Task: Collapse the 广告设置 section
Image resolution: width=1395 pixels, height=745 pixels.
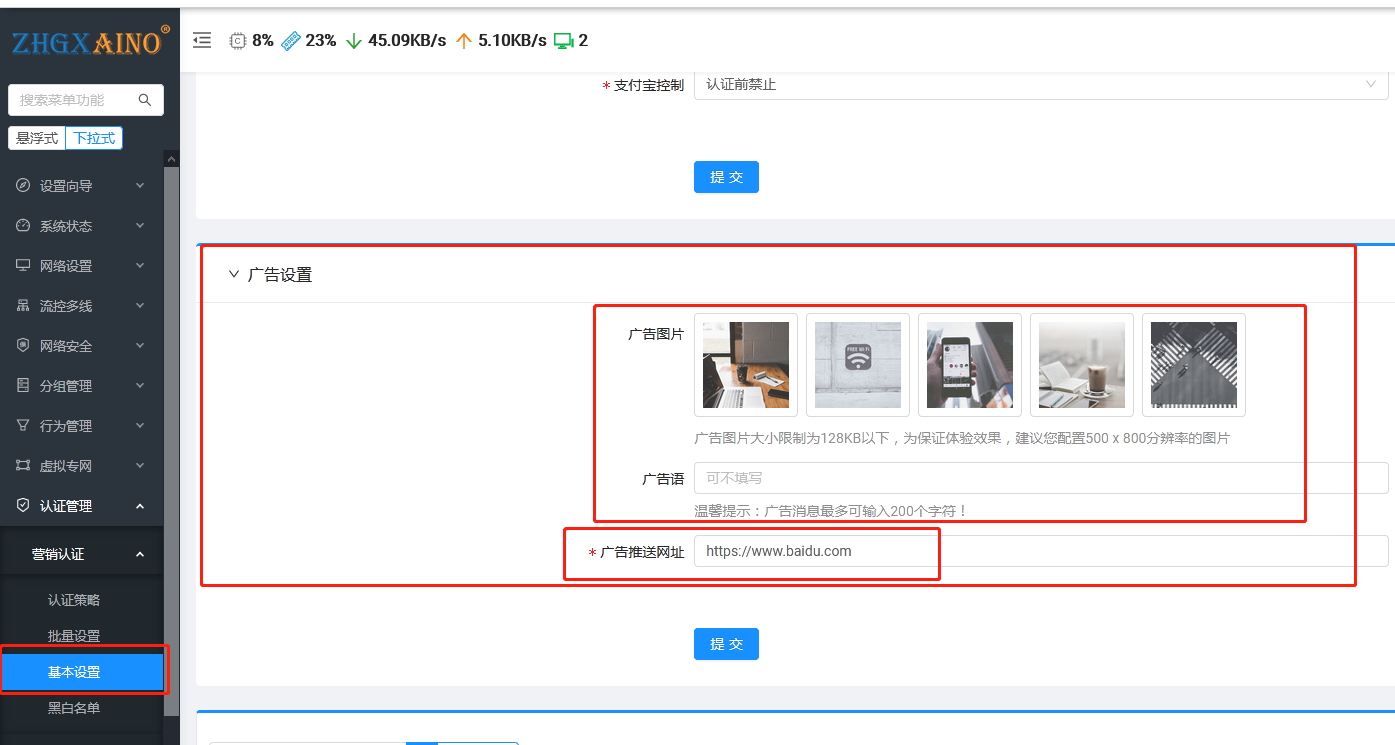Action: [x=234, y=274]
